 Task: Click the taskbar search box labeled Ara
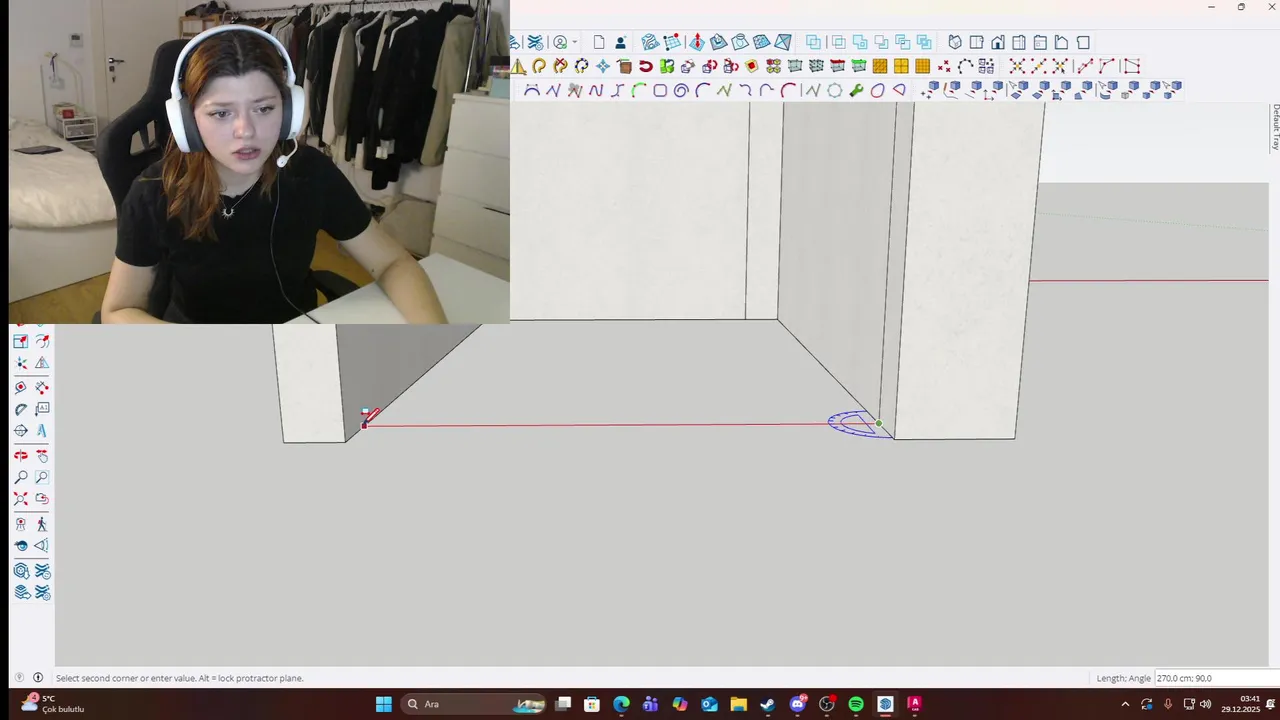(474, 704)
